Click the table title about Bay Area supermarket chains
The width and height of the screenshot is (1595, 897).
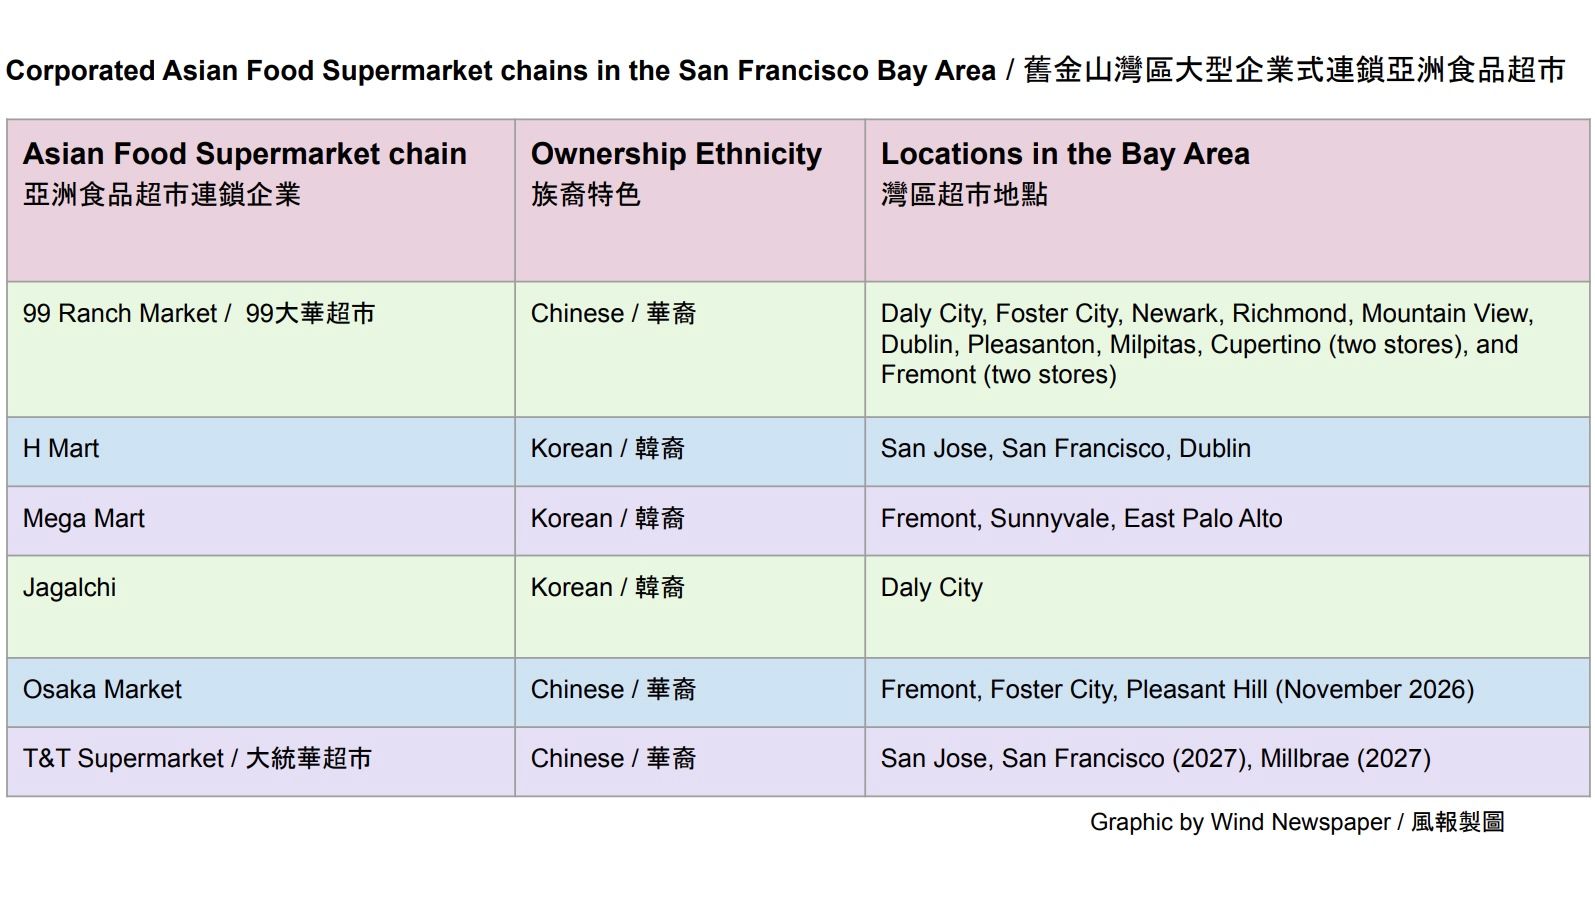(x=785, y=70)
